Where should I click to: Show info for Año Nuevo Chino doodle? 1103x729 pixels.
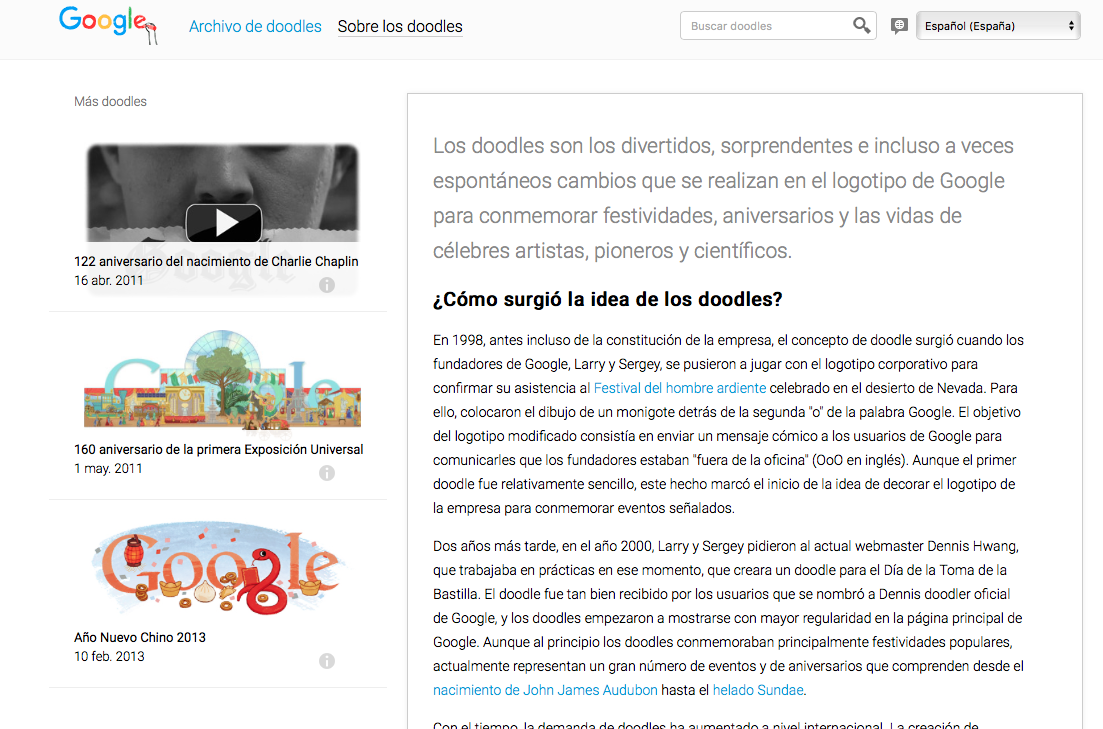326,661
